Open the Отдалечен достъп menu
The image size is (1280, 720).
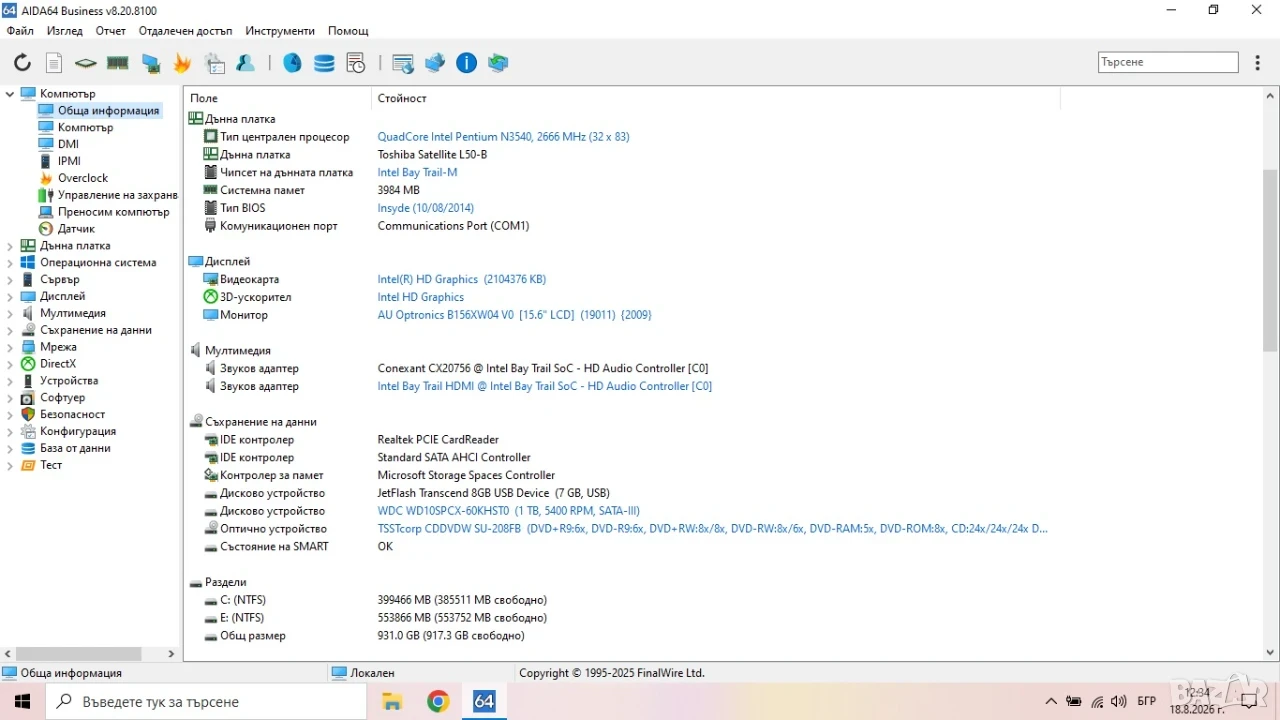185,31
